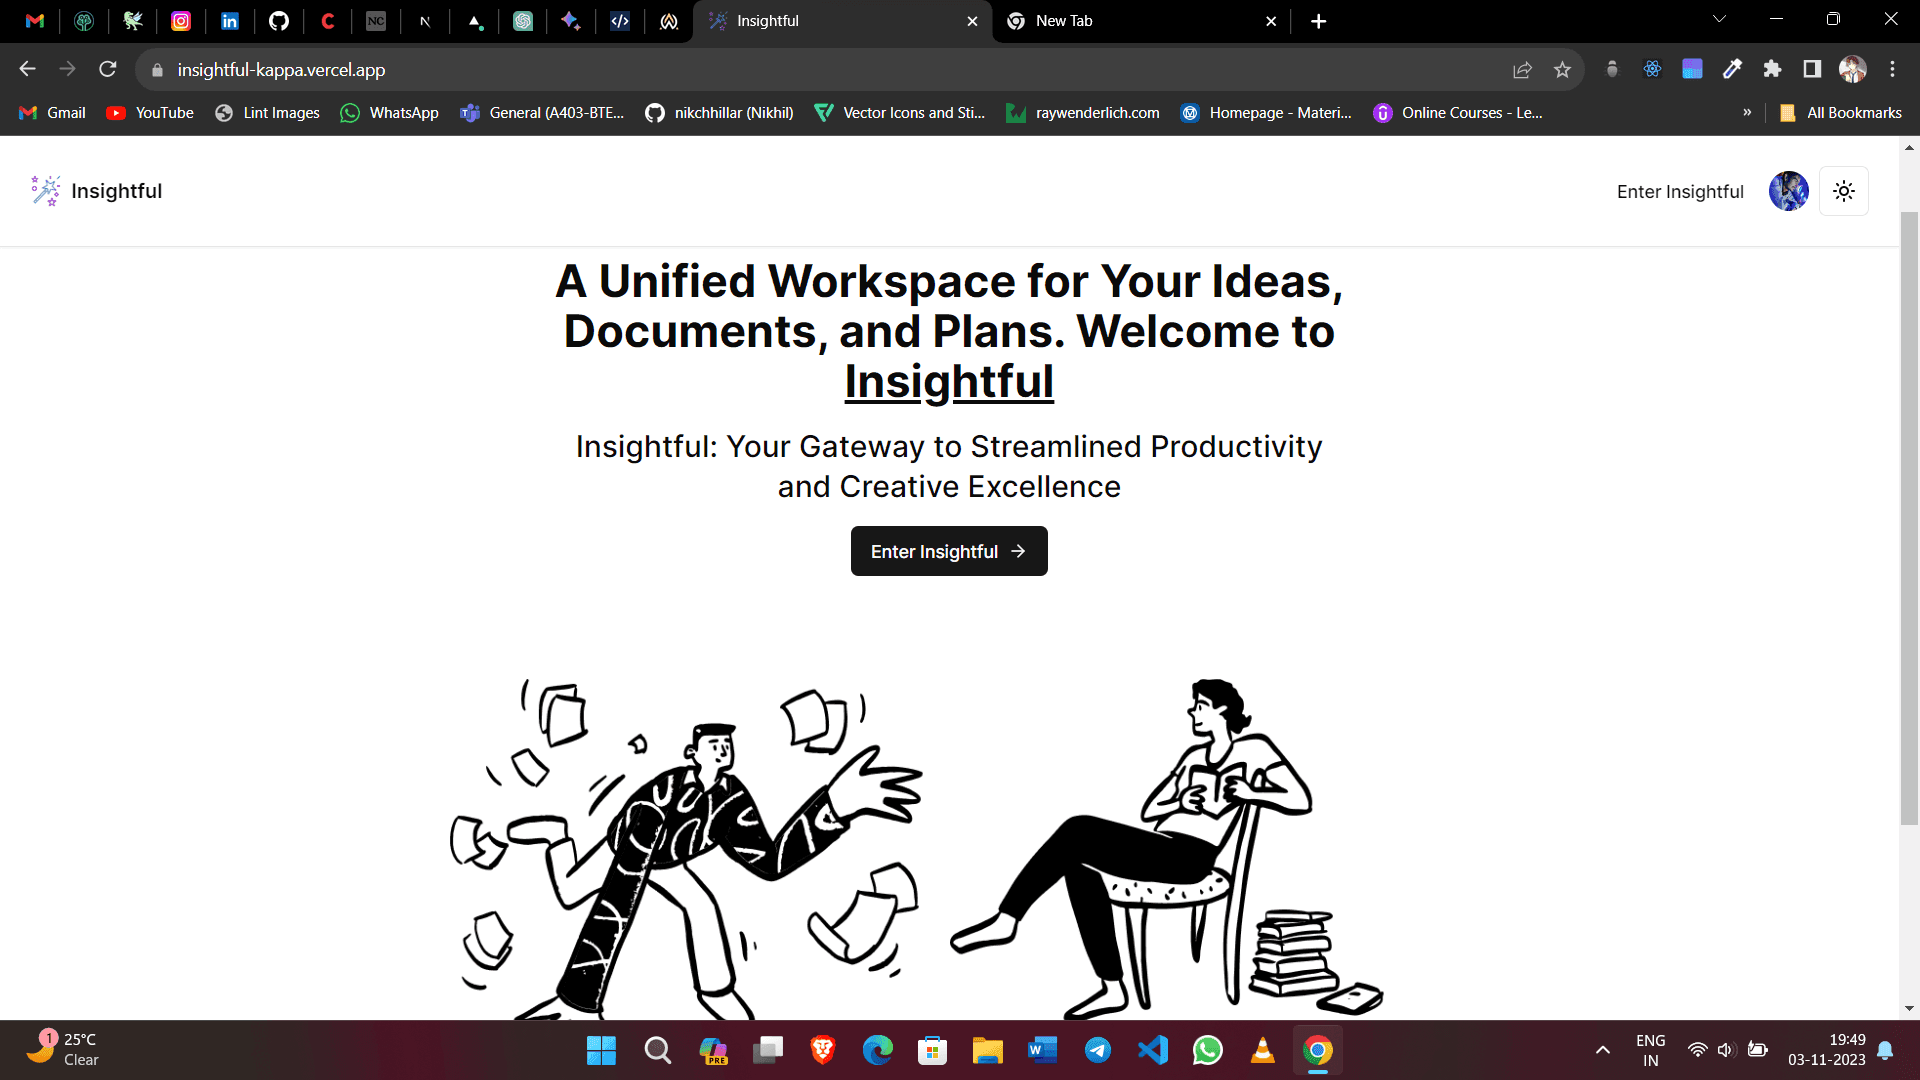Viewport: 1920px width, 1080px height.
Task: Open Lint Images bookmark
Action: click(x=267, y=113)
